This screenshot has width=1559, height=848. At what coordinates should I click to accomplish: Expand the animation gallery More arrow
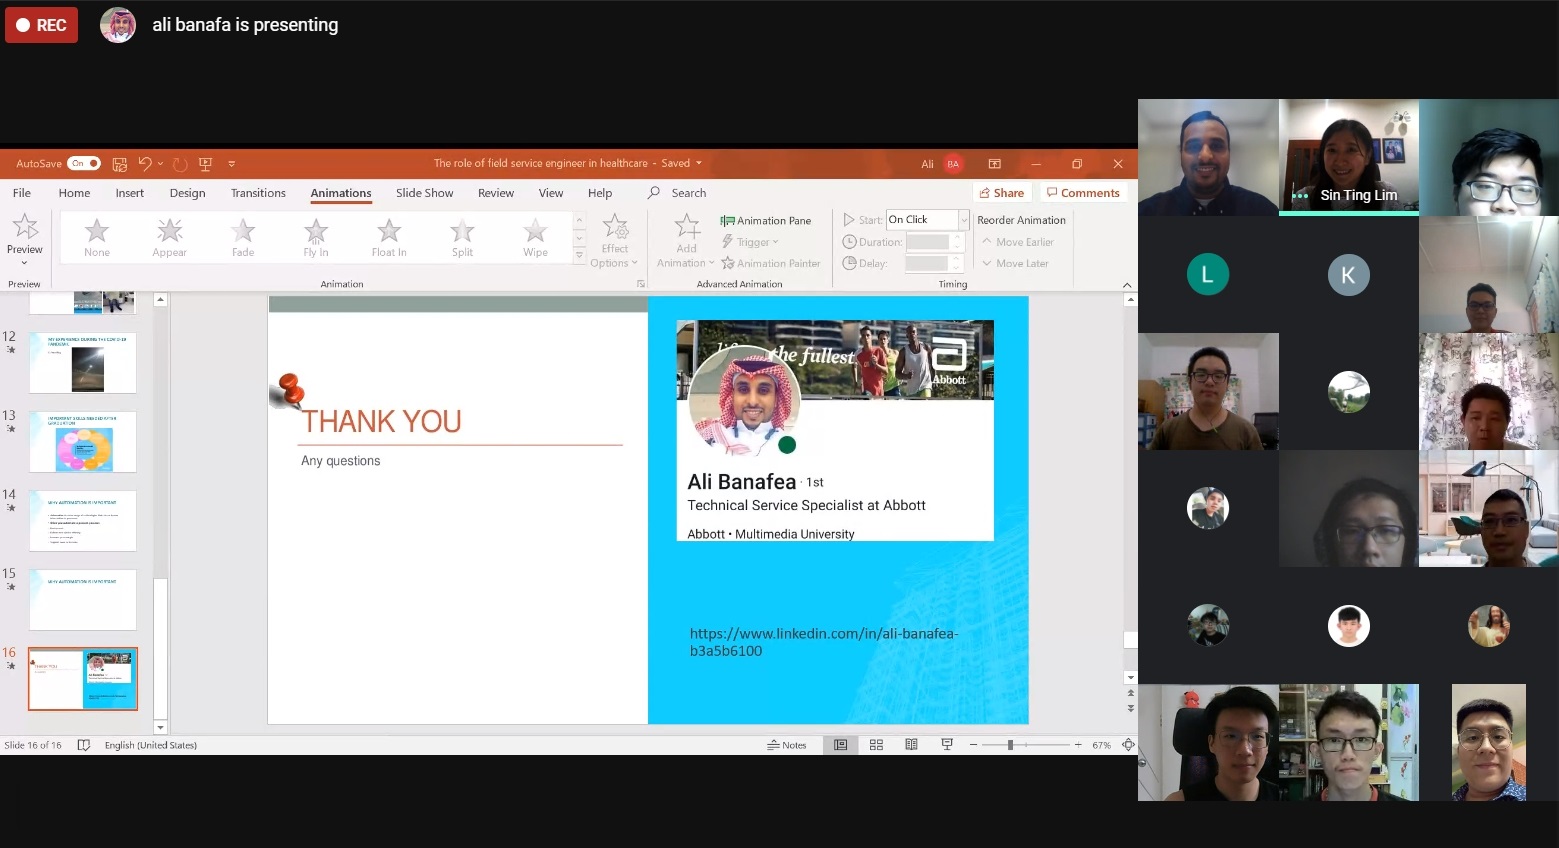pos(579,257)
